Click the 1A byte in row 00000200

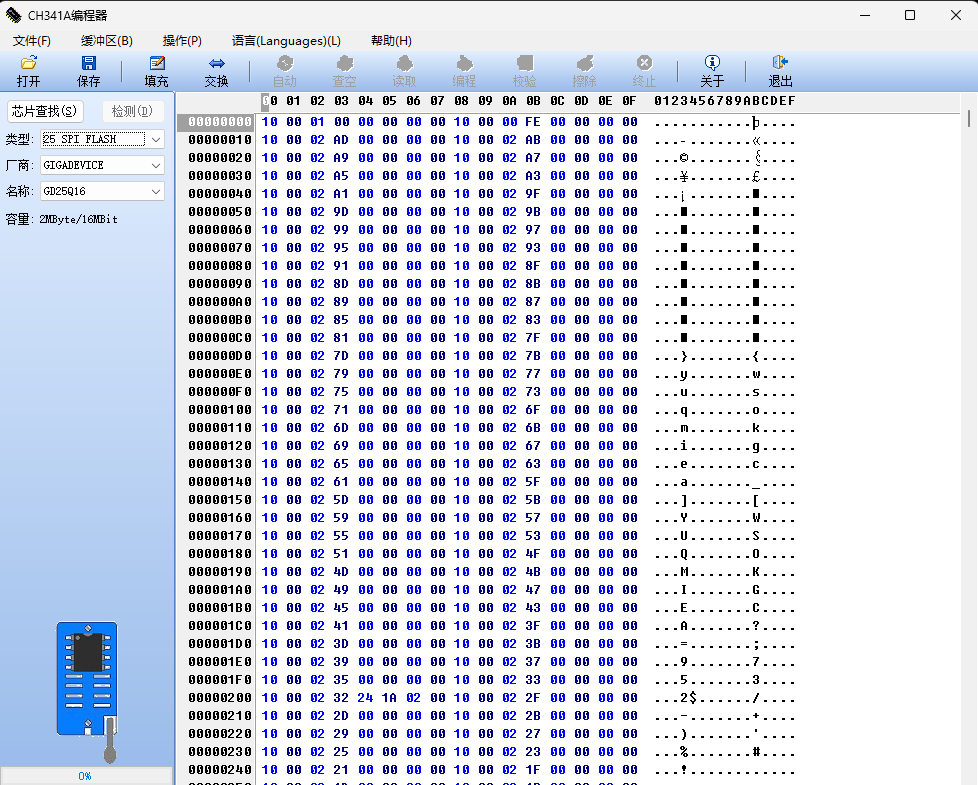coord(389,698)
